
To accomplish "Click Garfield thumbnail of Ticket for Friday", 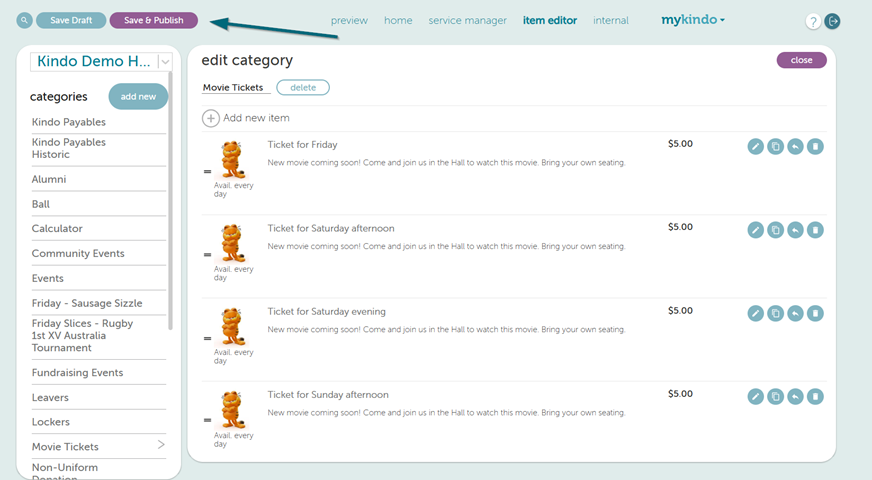I will [232, 160].
